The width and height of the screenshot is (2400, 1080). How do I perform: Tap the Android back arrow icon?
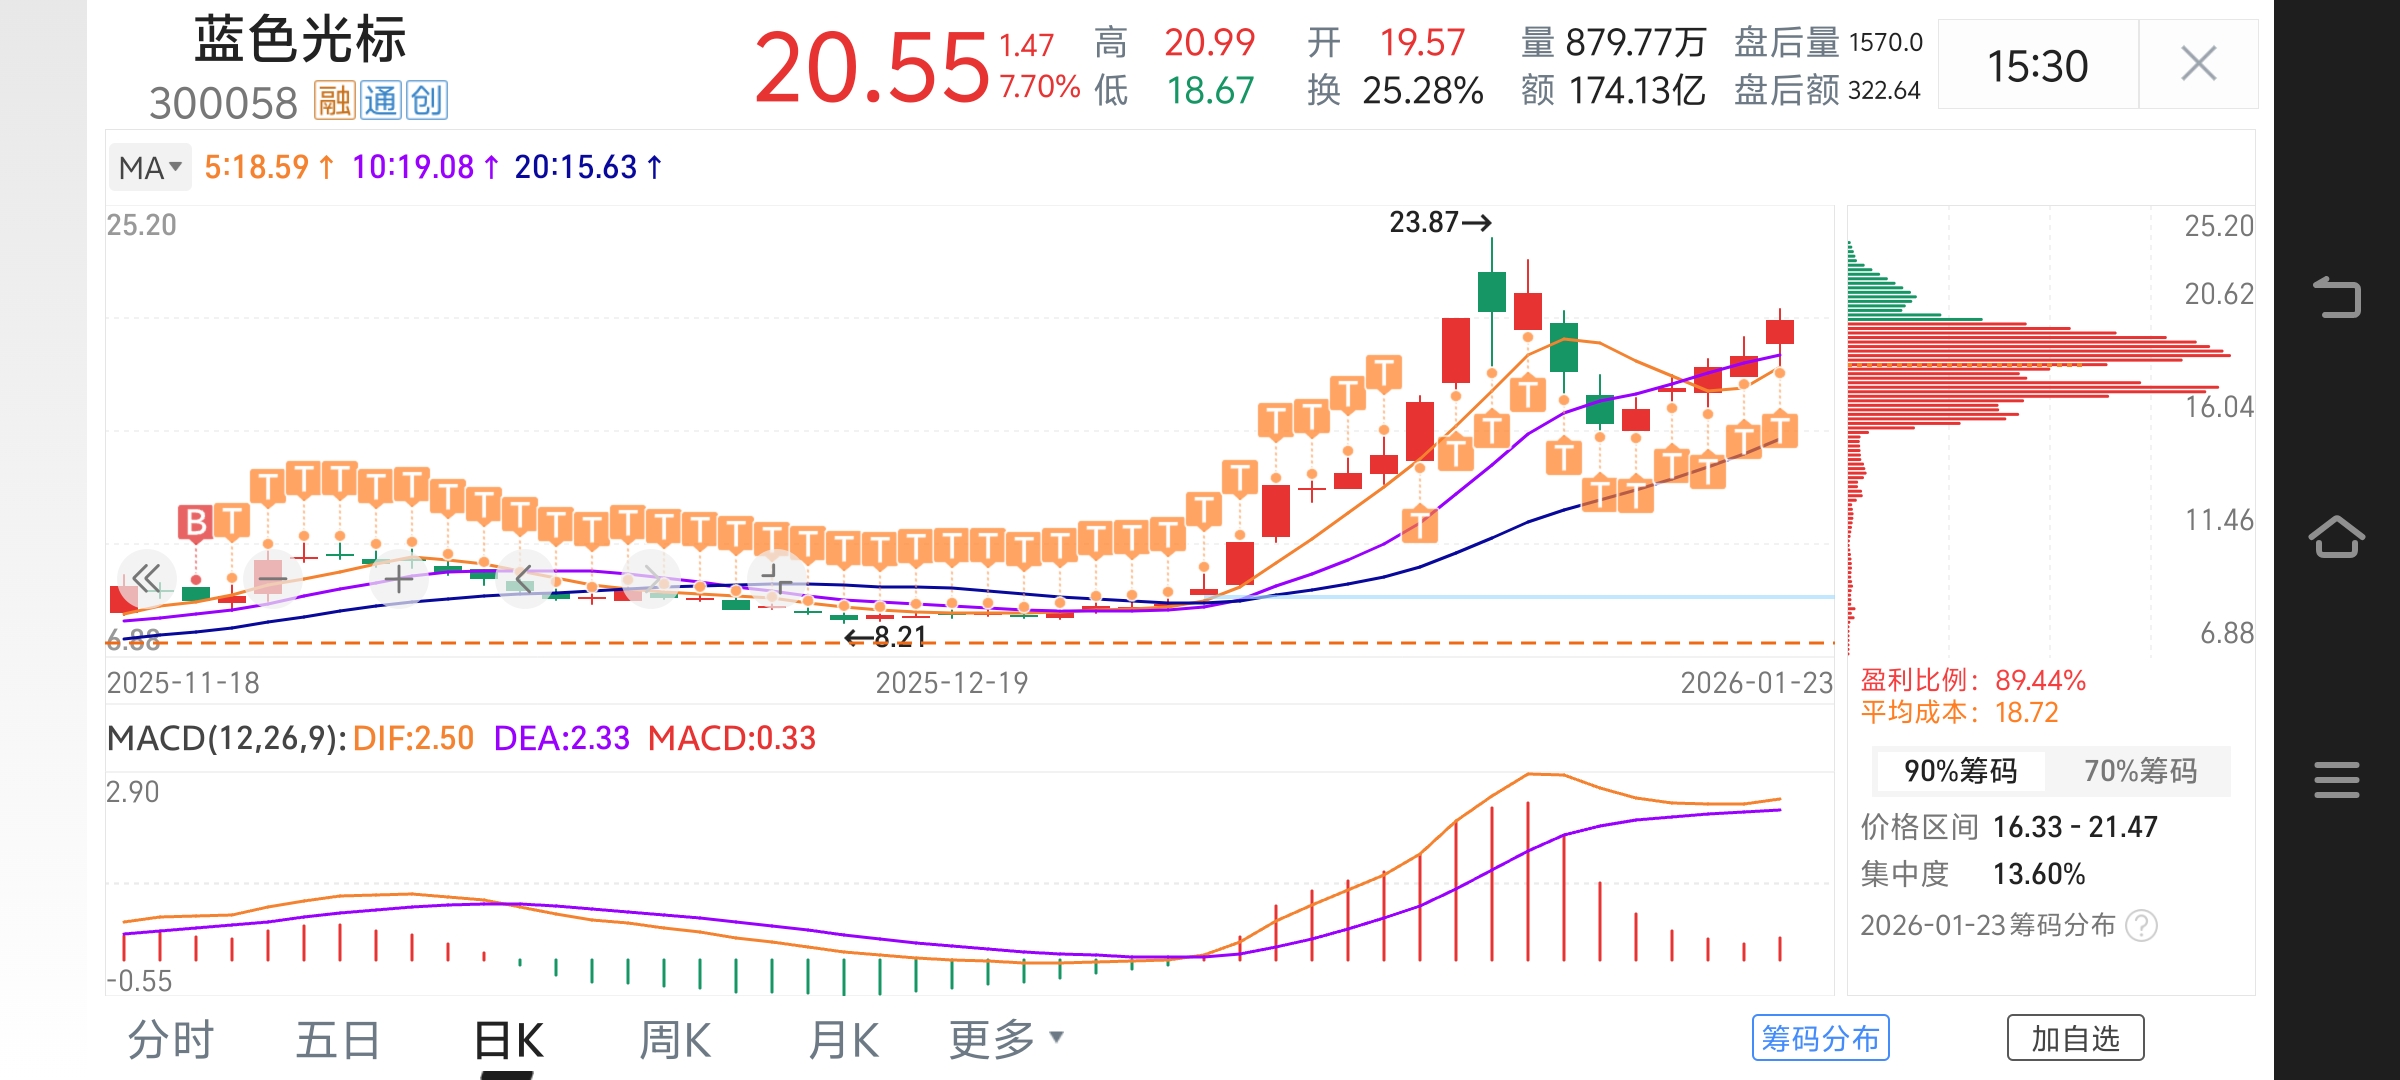pos(2336,297)
